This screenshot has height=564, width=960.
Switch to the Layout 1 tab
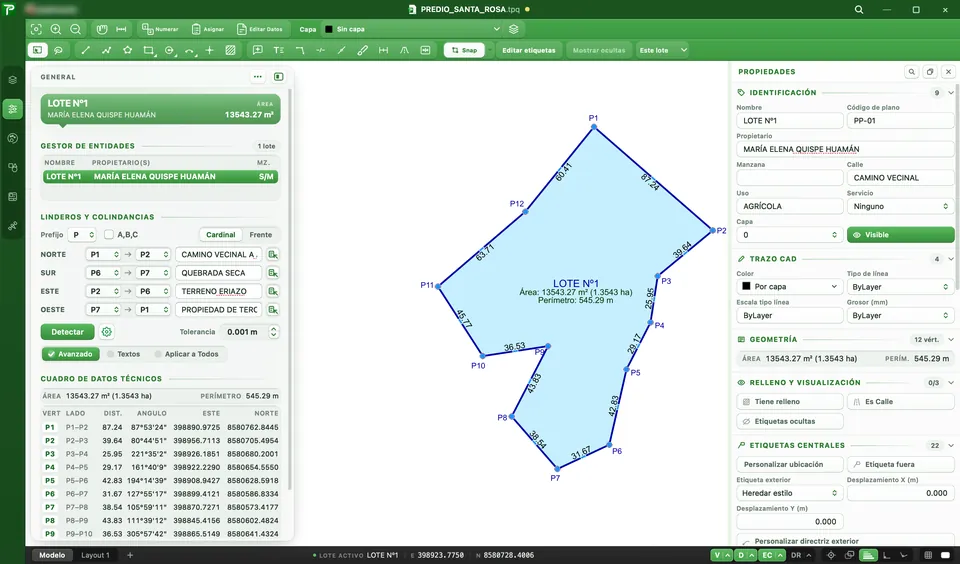coord(96,555)
